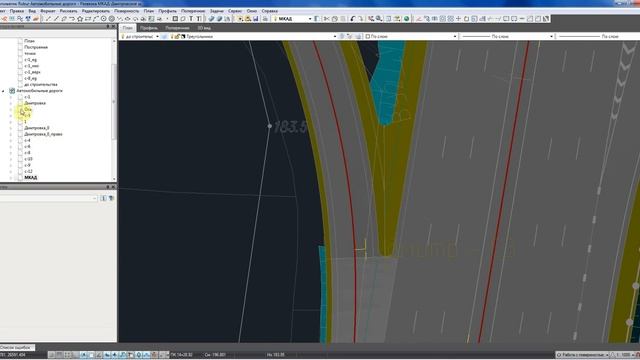This screenshot has width=640, height=360.
Task: Click the Автомобильные дороги group icon
Action: tap(12, 91)
